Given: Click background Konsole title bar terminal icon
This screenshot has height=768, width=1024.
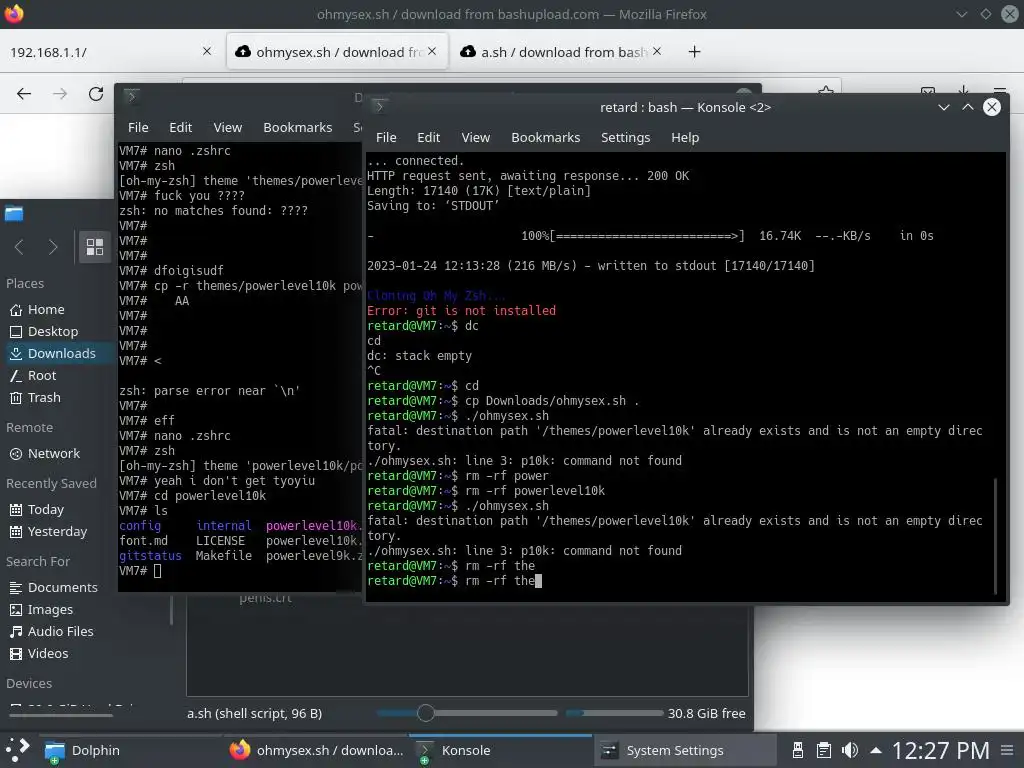Looking at the screenshot, I should coord(131,97).
